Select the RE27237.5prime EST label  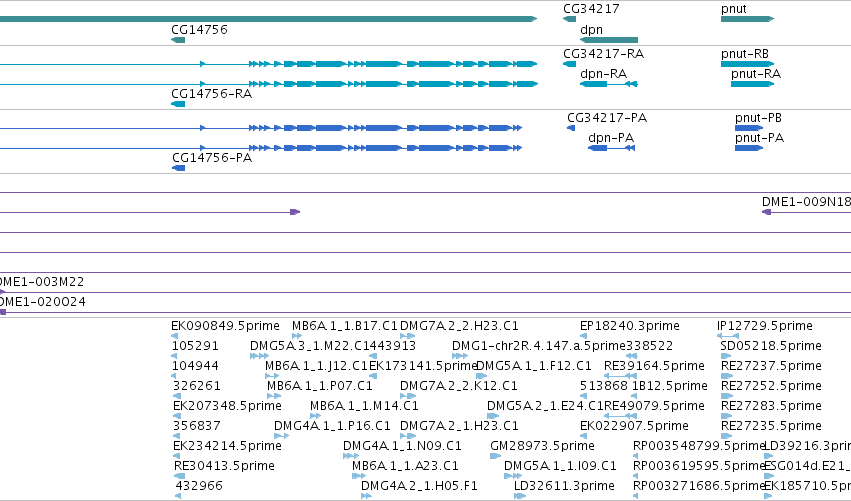tap(771, 366)
